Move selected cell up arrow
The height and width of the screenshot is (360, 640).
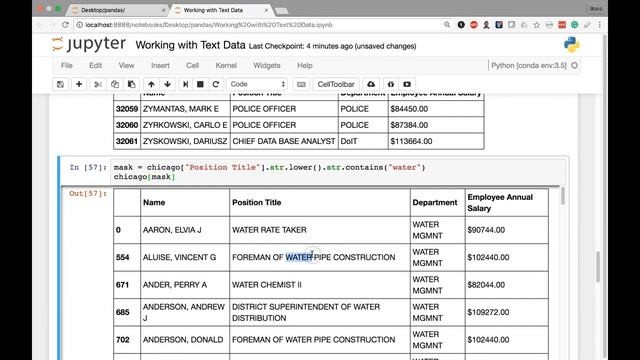[151, 84]
